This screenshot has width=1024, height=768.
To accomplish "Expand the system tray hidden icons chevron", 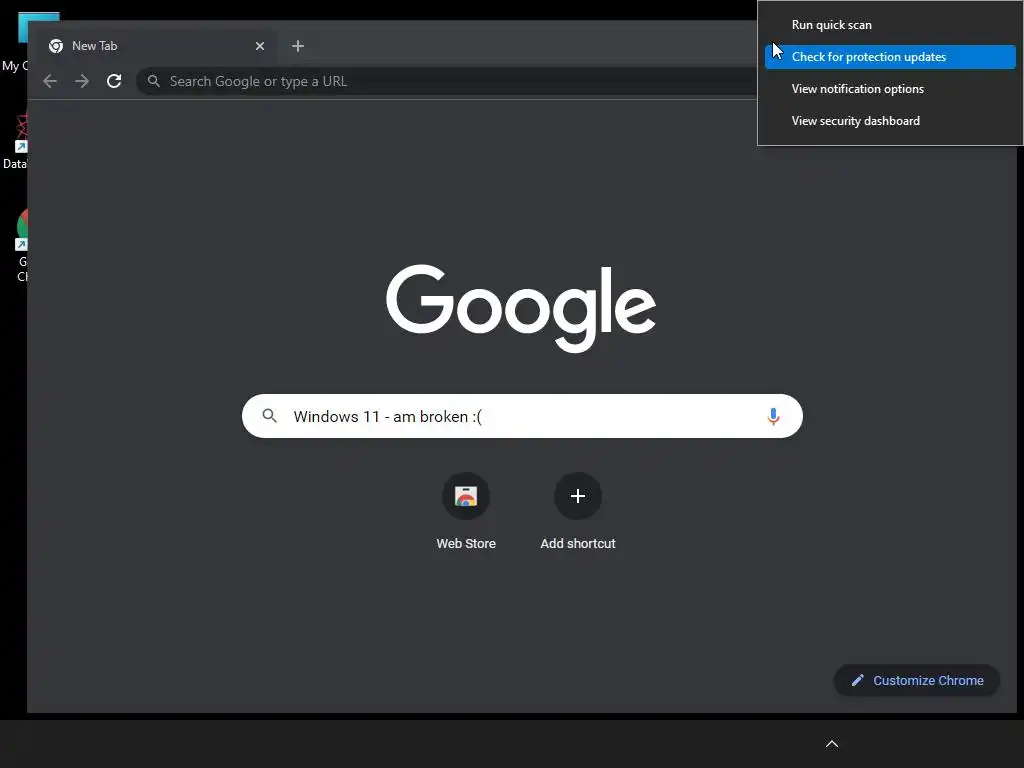I will click(832, 744).
